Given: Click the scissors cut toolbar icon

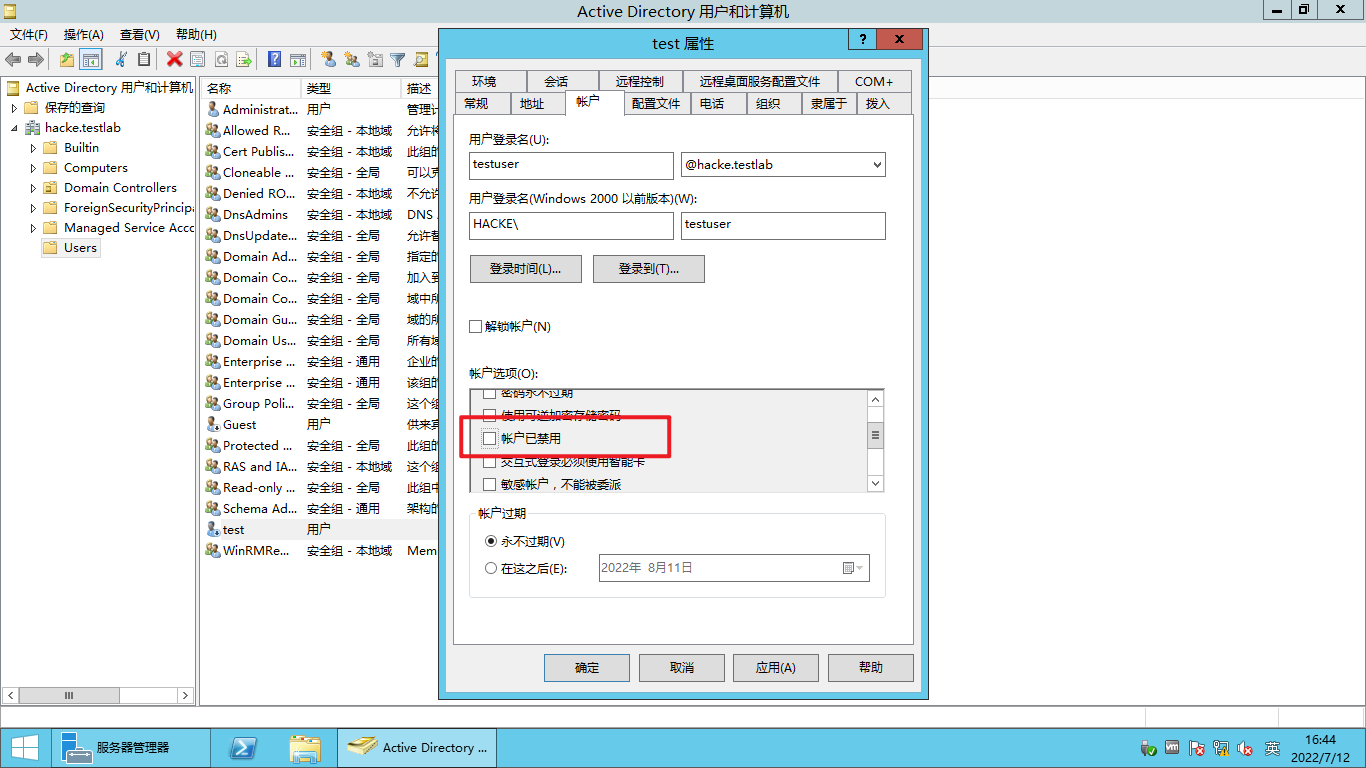Looking at the screenshot, I should [x=121, y=60].
